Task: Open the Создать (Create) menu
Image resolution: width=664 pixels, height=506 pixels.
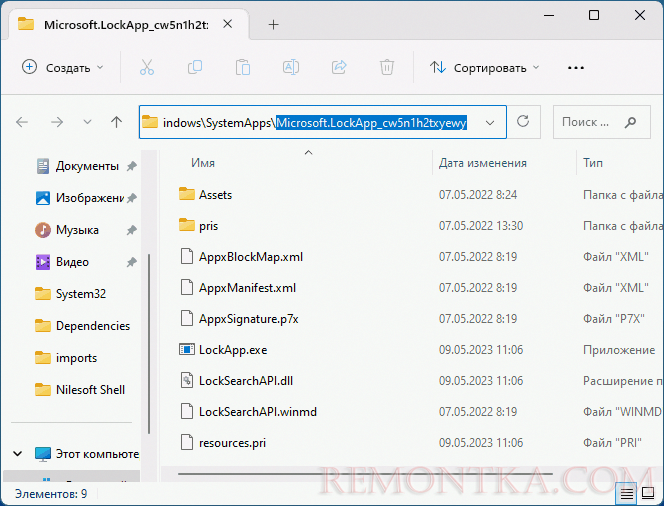Action: point(62,68)
